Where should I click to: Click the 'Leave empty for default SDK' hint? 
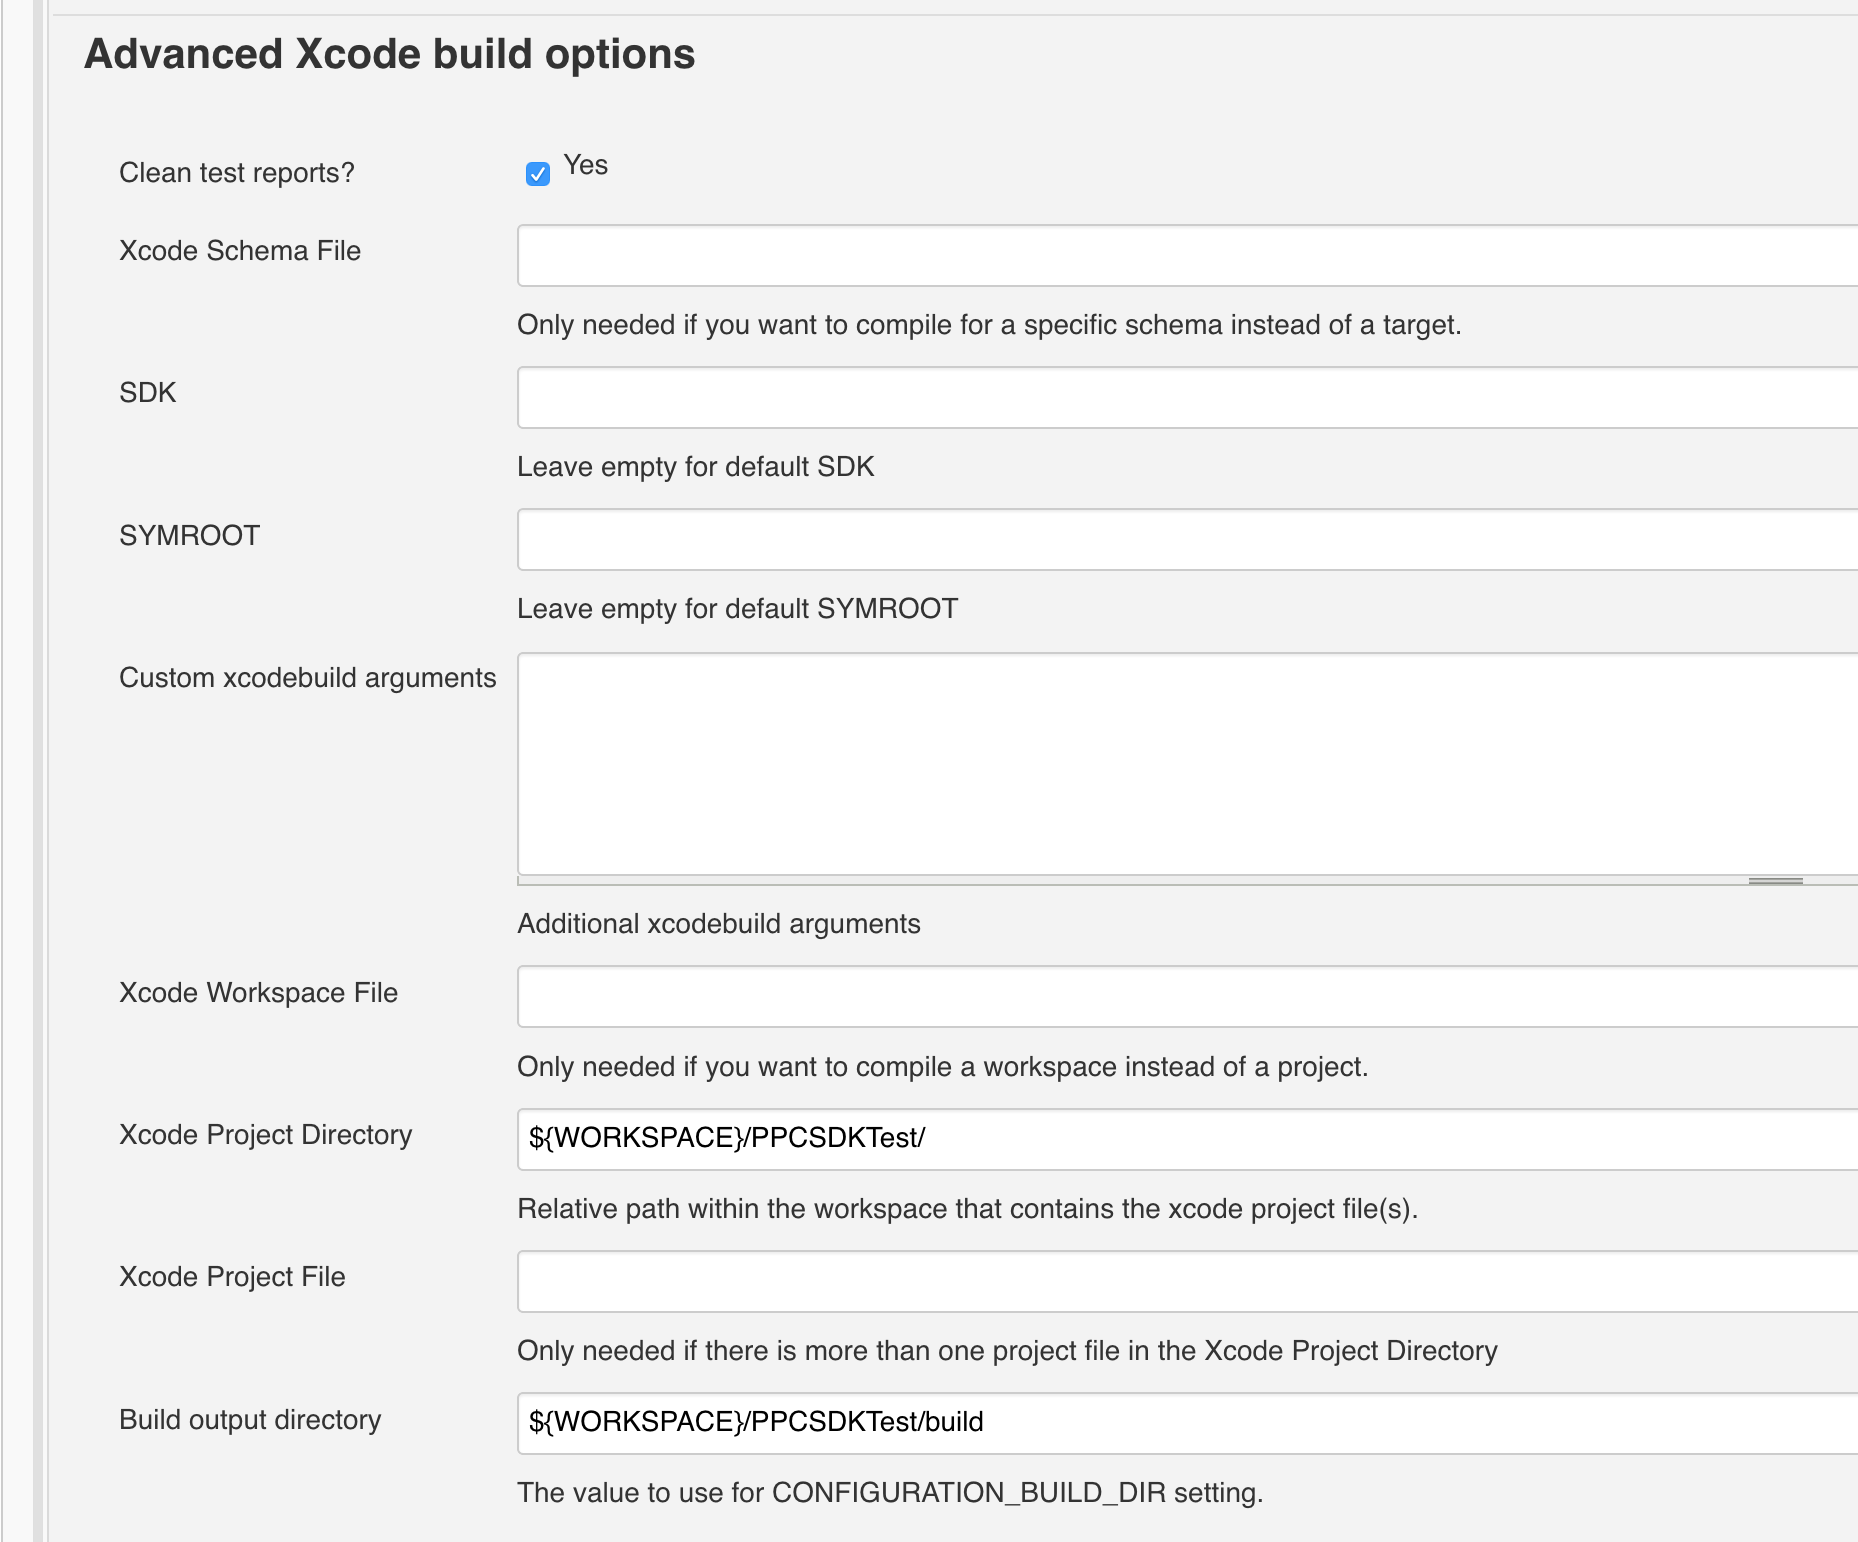pos(695,467)
